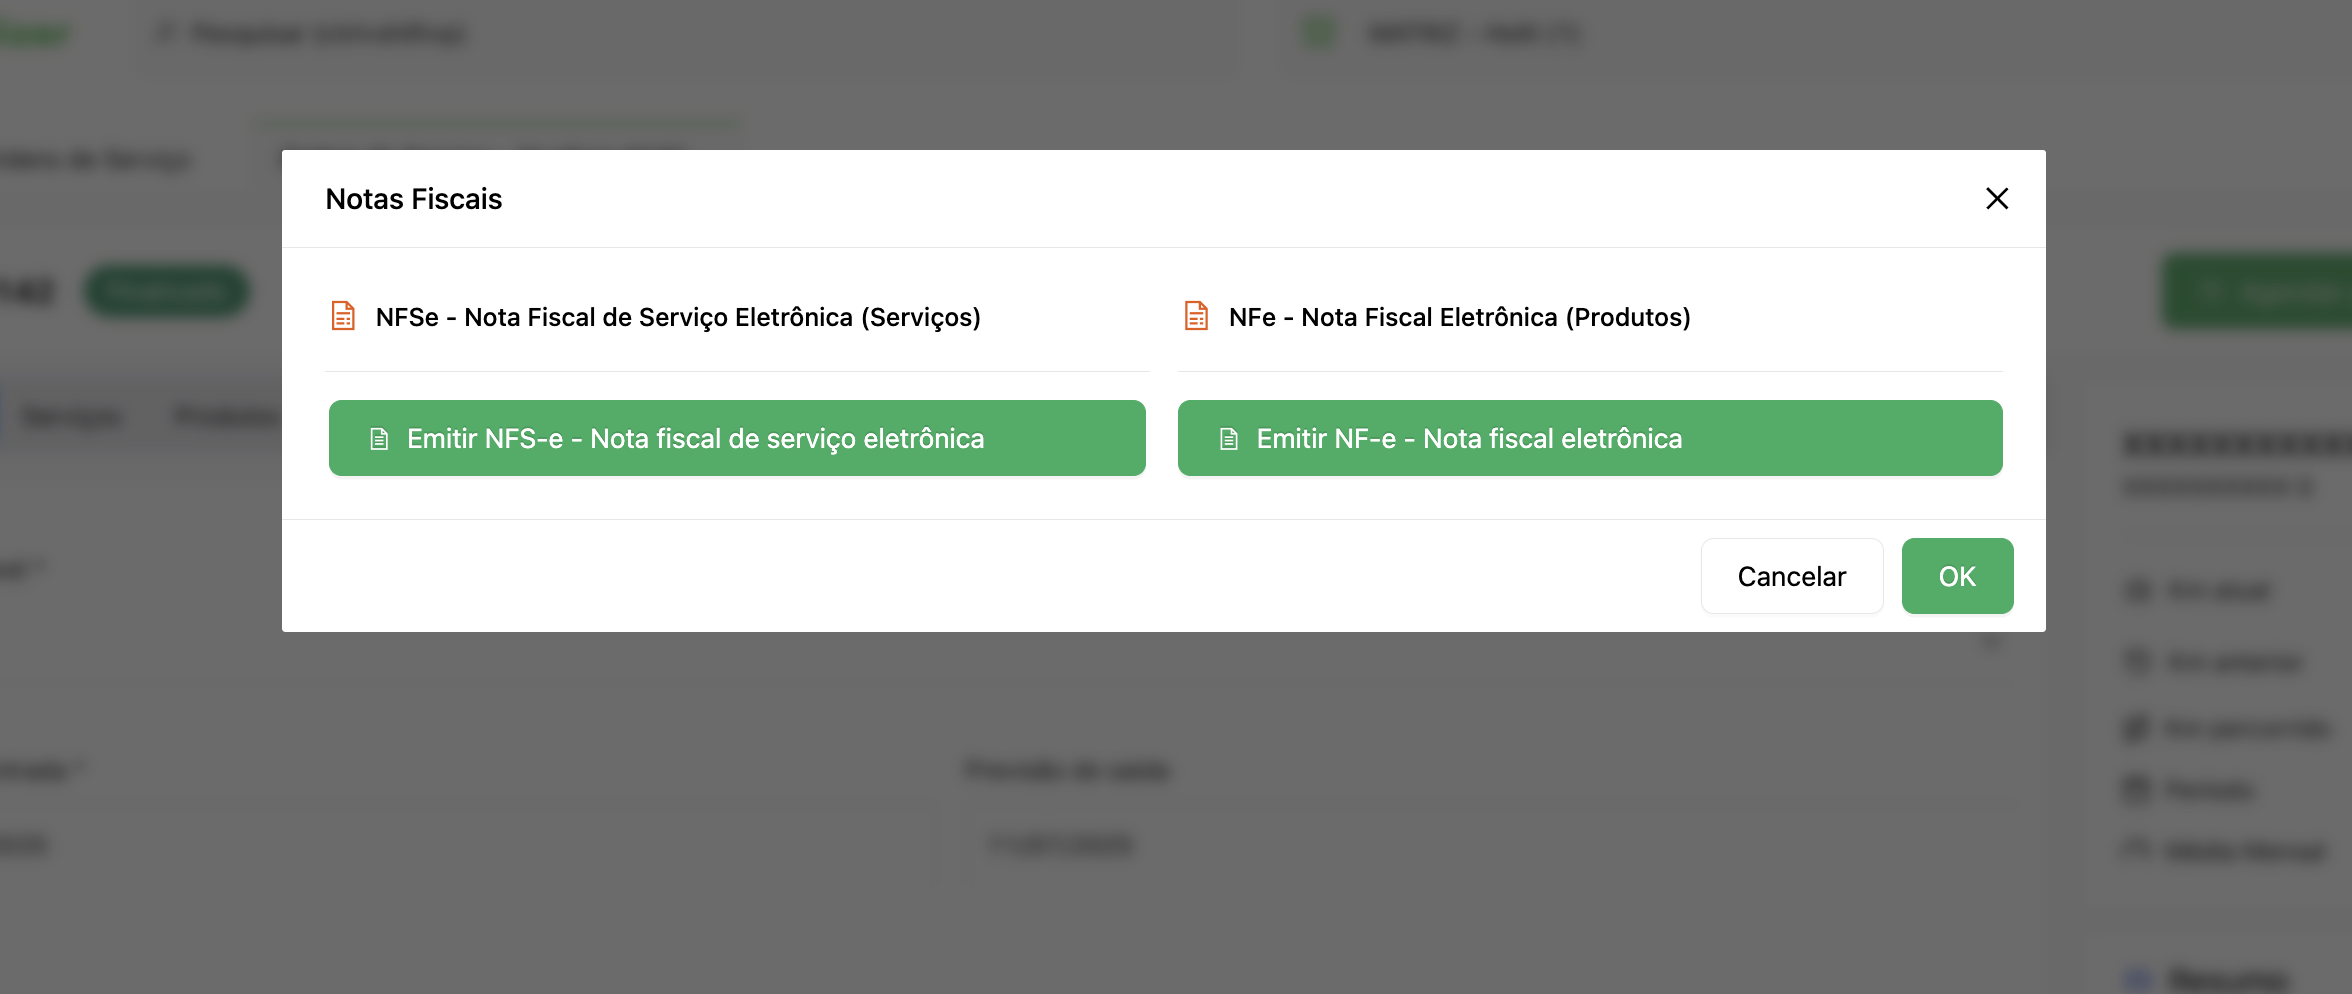Click the document icon inside Emitir NFS-e button
Screen dimensions: 2352x994
click(378, 438)
